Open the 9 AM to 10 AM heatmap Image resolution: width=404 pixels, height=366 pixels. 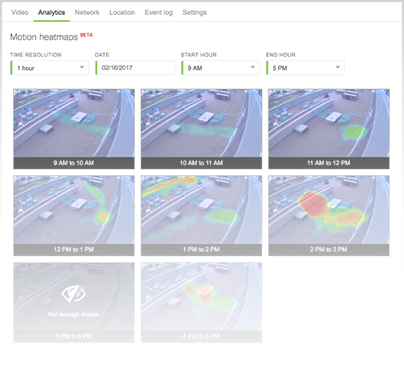[74, 129]
